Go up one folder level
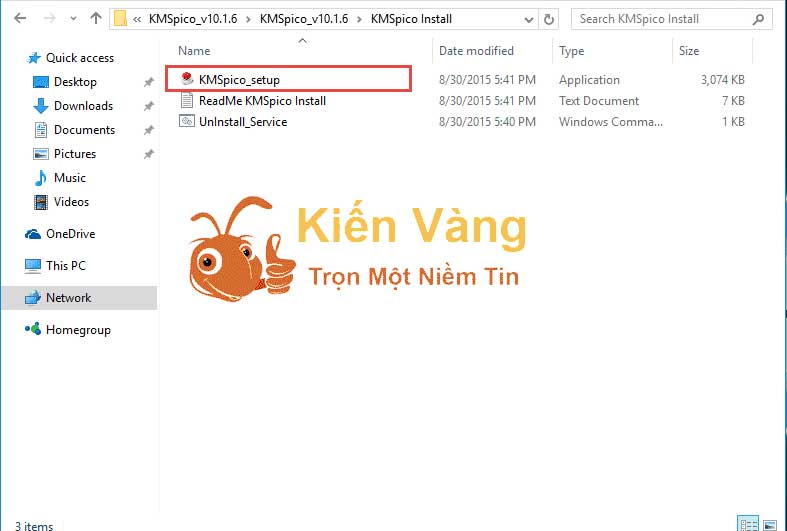787x531 pixels. coord(95,19)
